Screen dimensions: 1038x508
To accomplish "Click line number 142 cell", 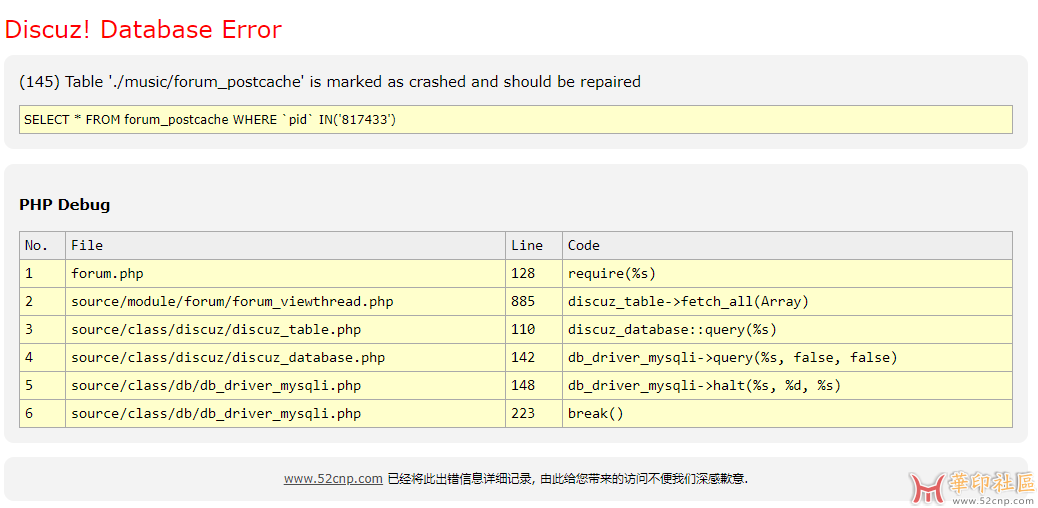I will (x=534, y=358).
